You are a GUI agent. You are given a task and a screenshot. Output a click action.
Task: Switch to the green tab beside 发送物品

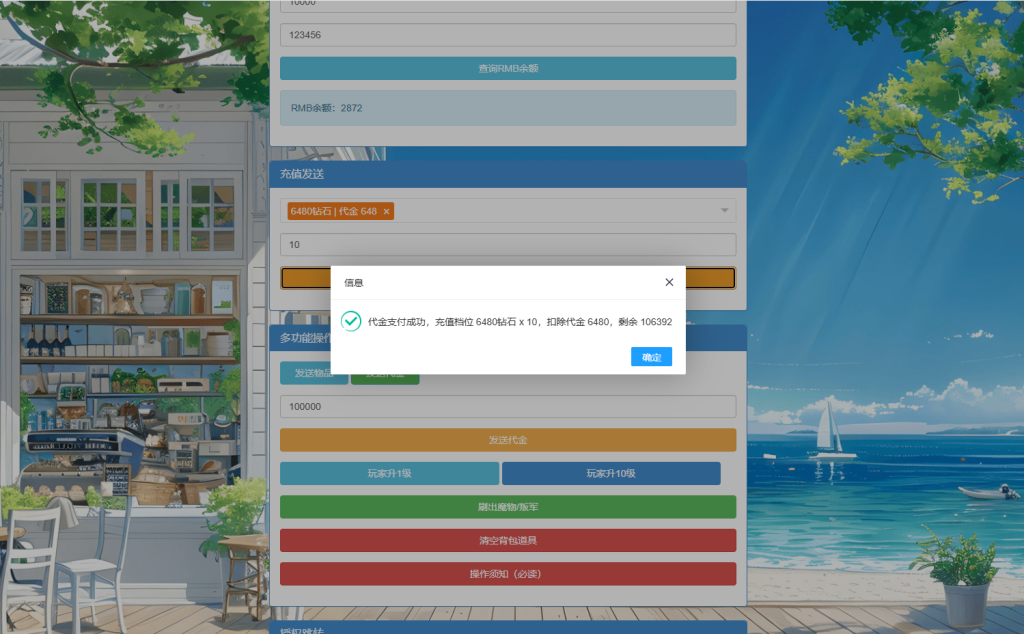pos(385,379)
